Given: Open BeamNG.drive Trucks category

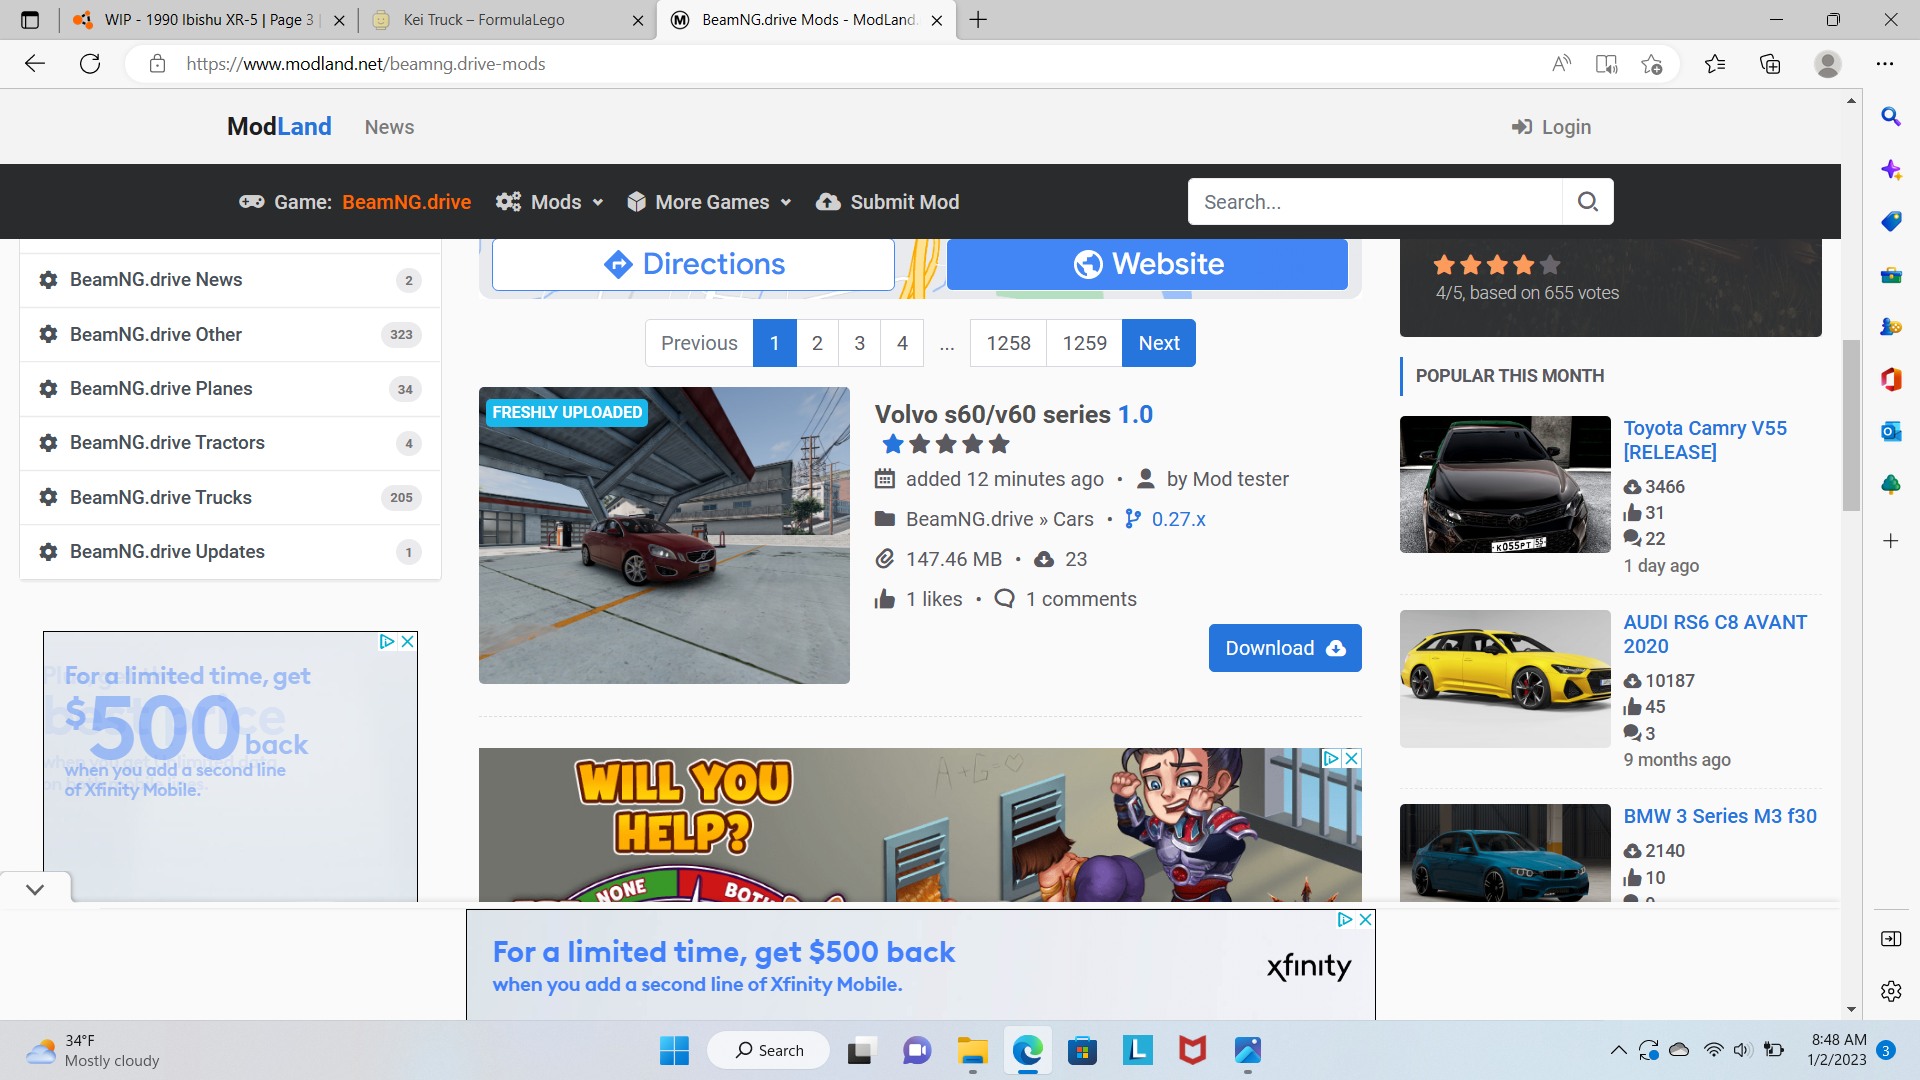Looking at the screenshot, I should pos(230,497).
